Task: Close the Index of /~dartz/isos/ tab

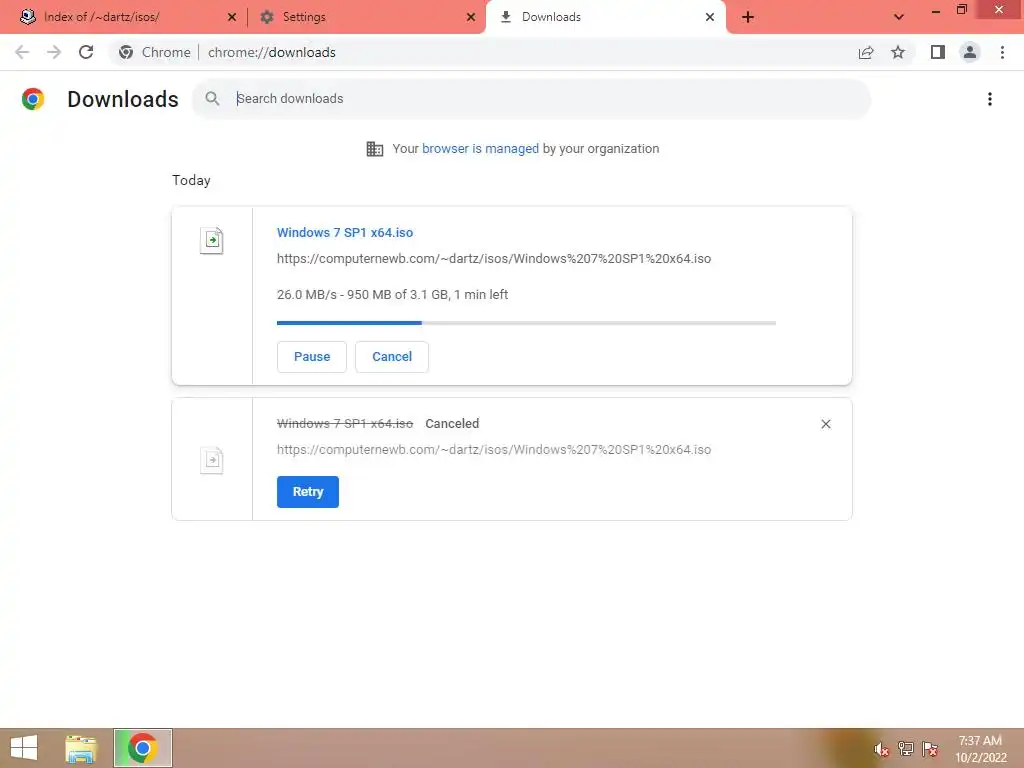Action: (232, 17)
